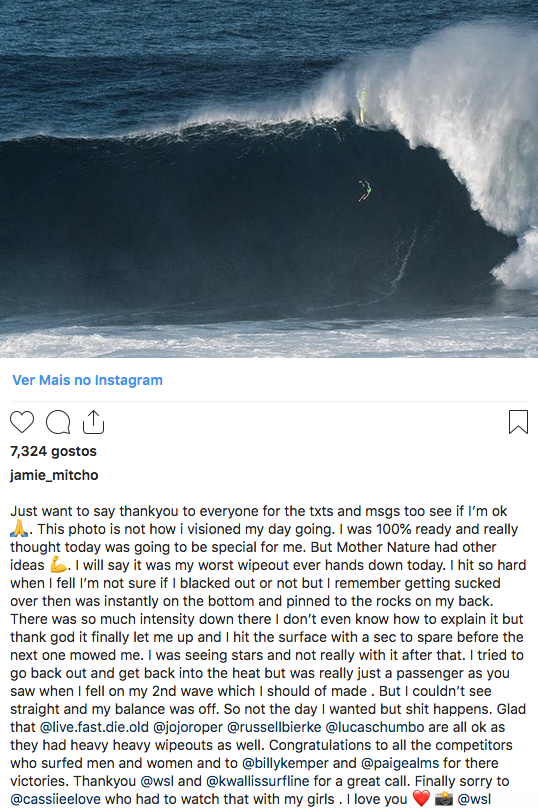
Task: Open the @kwallissurfline mention
Action: [258, 781]
